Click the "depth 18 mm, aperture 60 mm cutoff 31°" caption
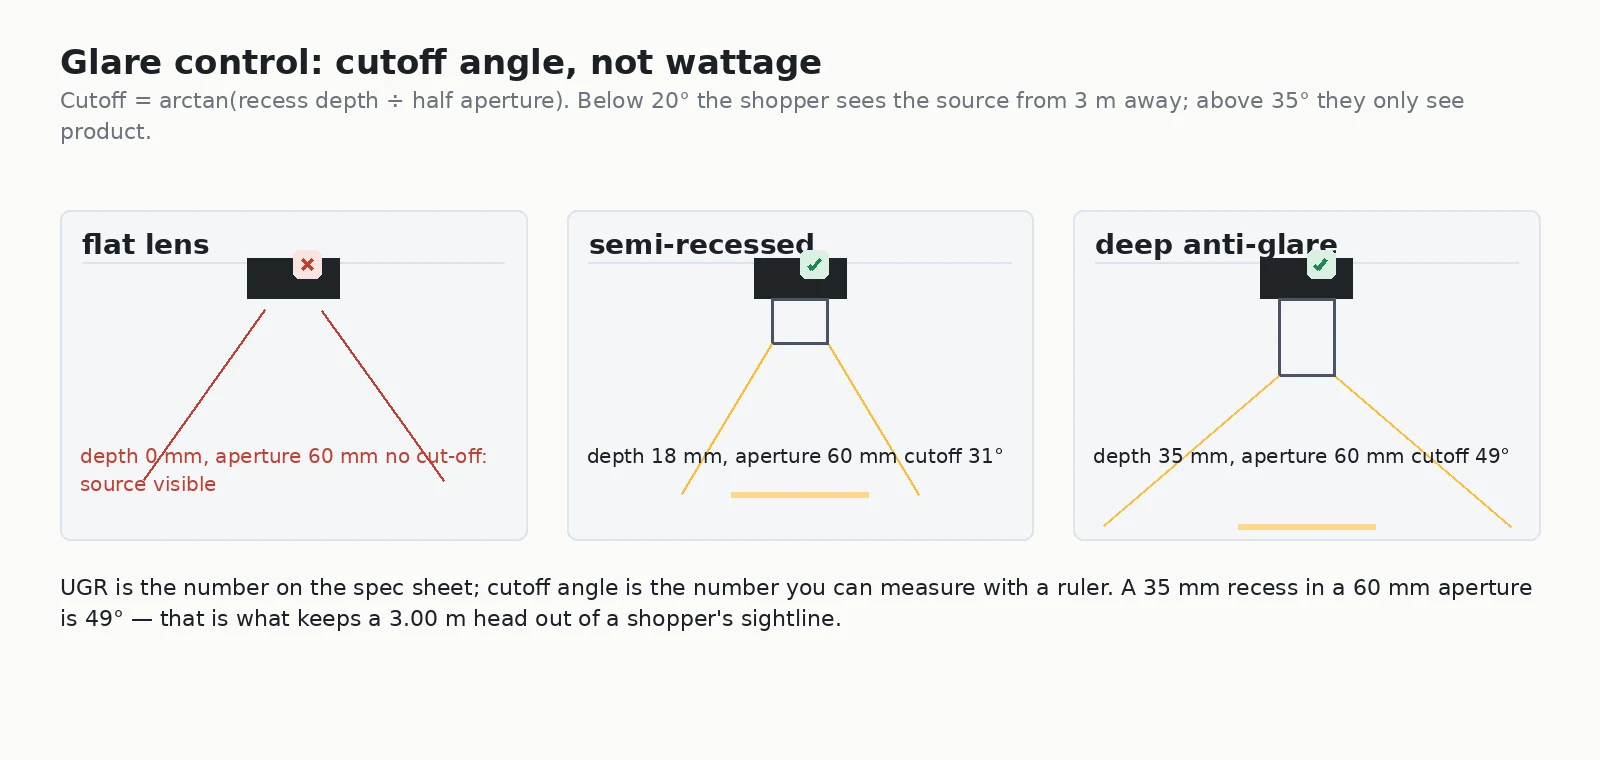The height and width of the screenshot is (760, 1600). tap(795, 456)
